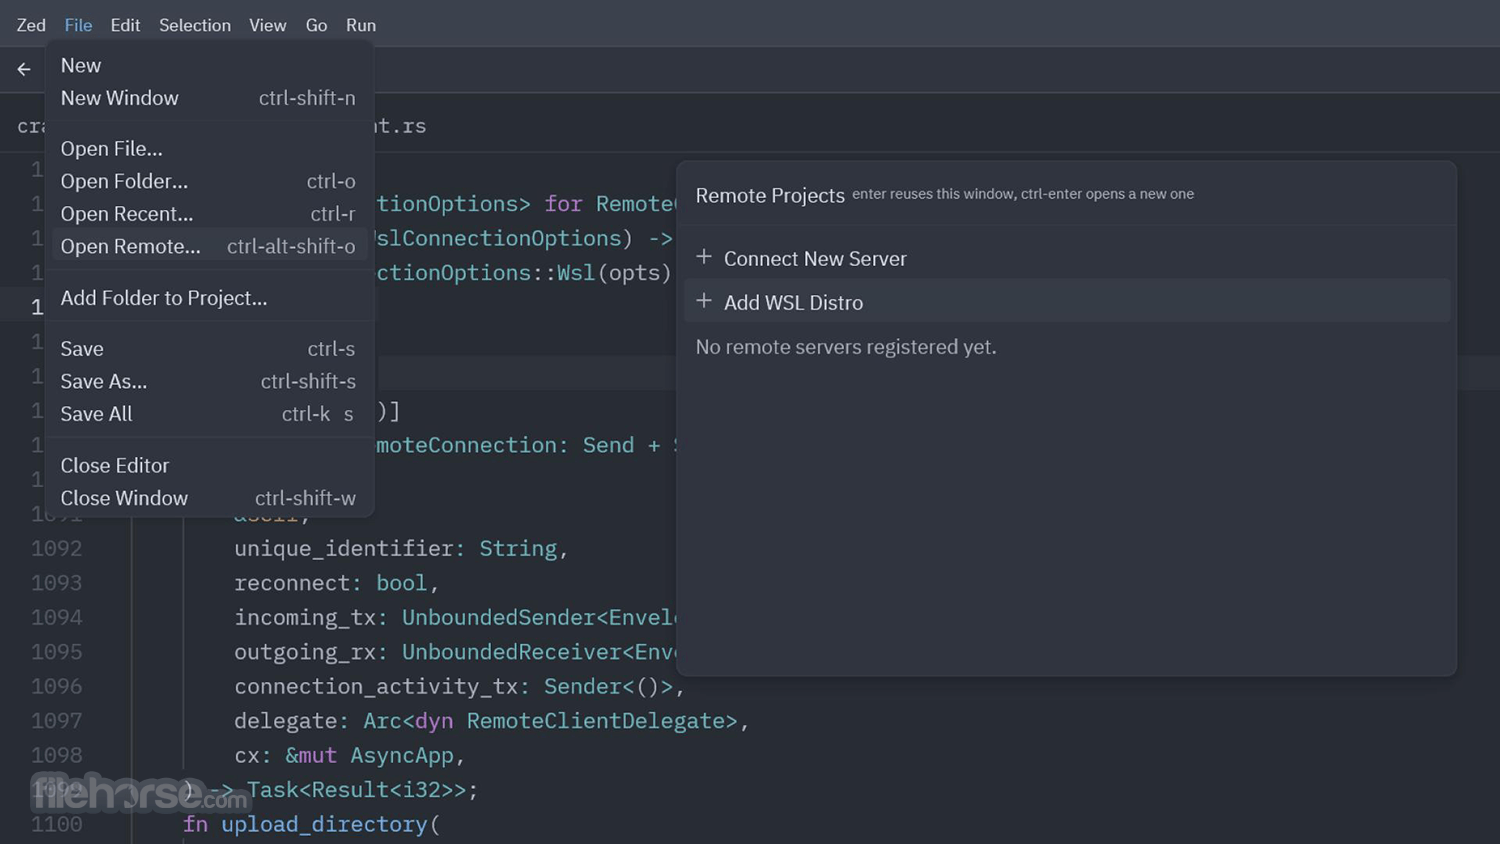Select New Window menu entry

[208, 98]
